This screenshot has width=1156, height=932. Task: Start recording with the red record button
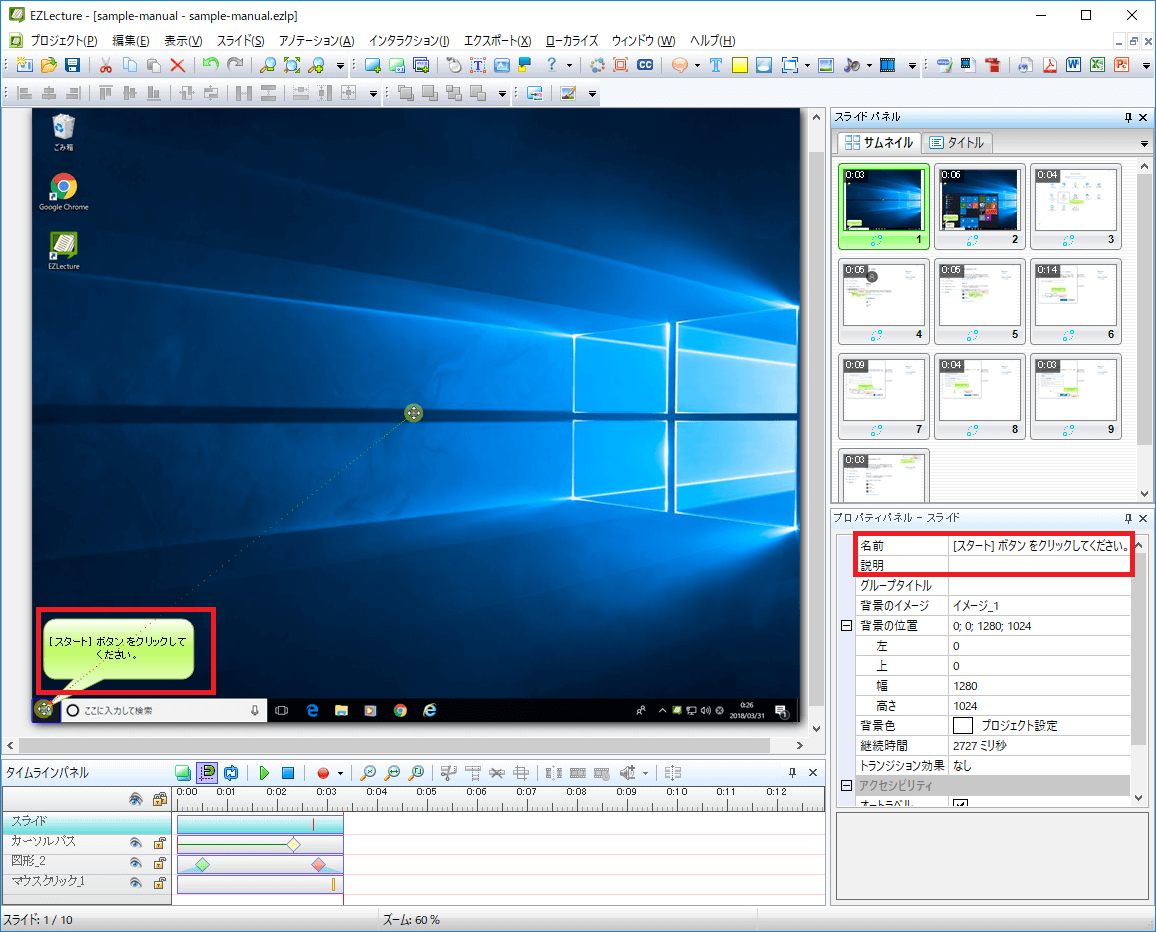click(x=323, y=773)
